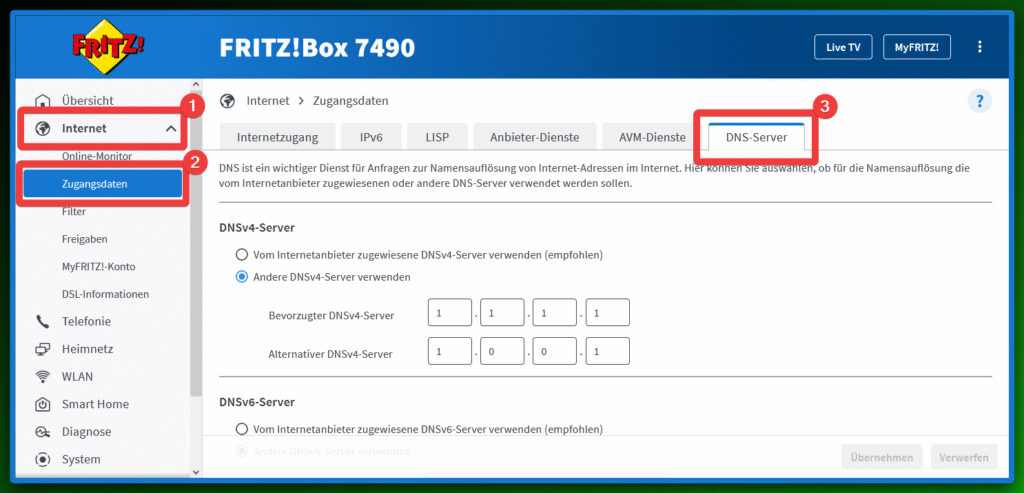Click the Übersicht home icon
Image resolution: width=1024 pixels, height=493 pixels.
pos(43,101)
